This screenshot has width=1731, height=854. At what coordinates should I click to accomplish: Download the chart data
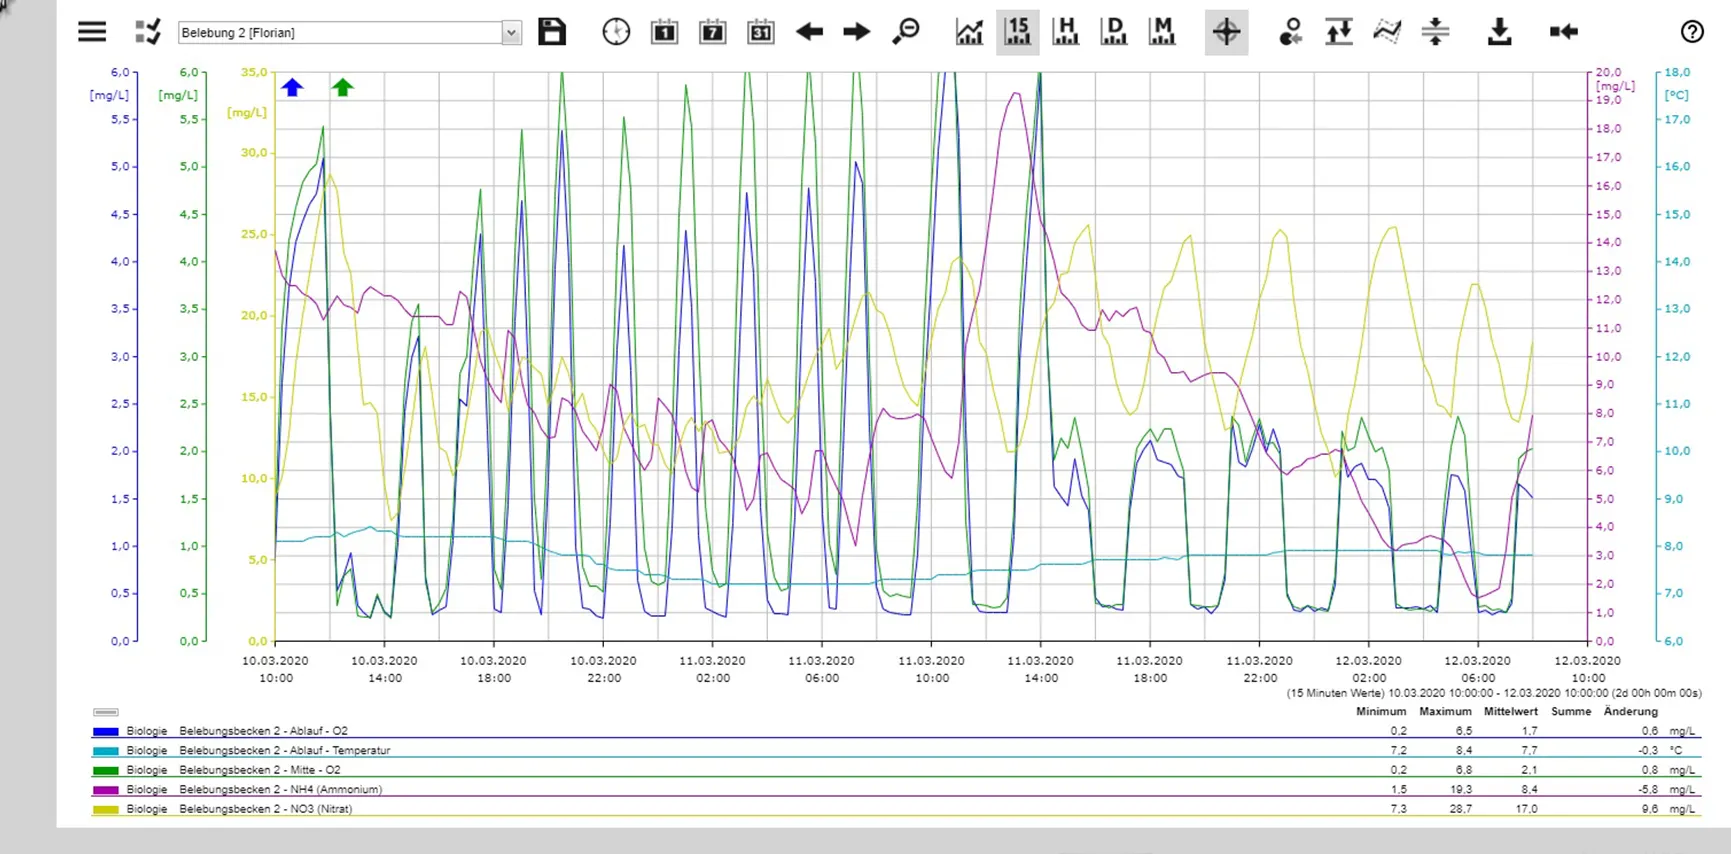pos(1499,32)
